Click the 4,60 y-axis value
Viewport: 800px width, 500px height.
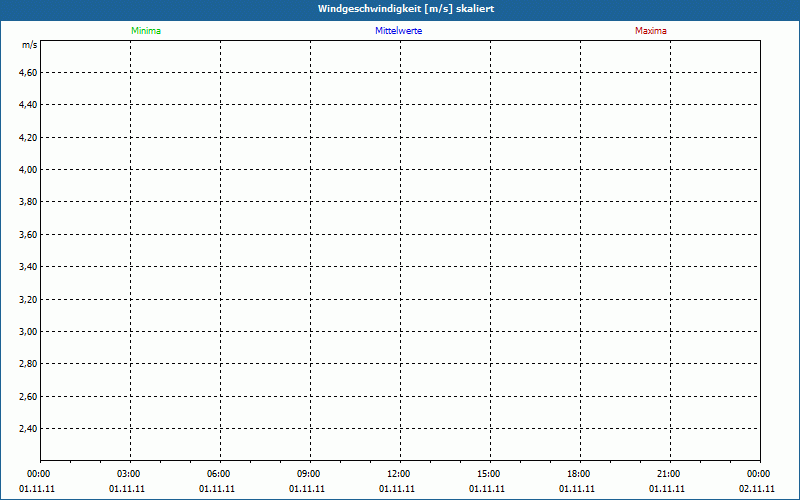(x=28, y=72)
